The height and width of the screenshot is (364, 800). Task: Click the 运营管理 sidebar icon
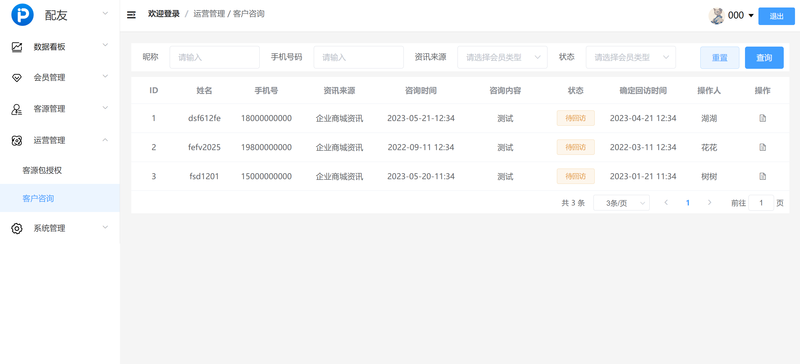pos(17,140)
